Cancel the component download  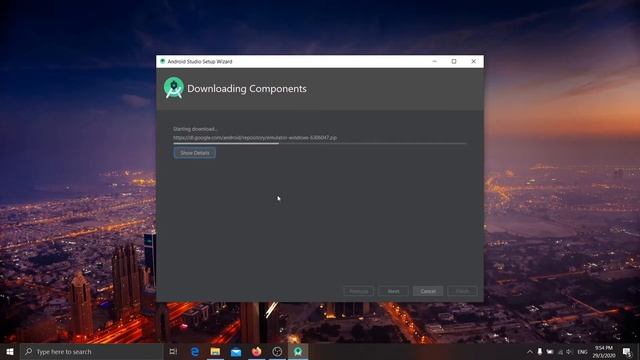[428, 291]
